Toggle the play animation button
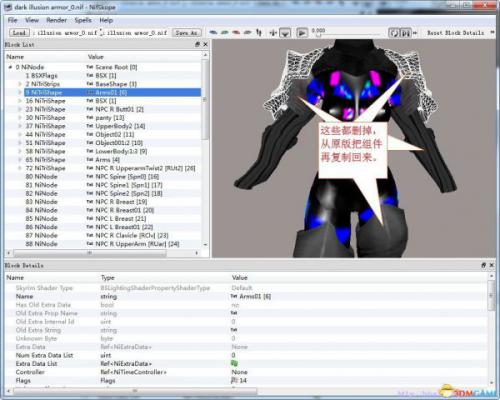 click(x=302, y=33)
